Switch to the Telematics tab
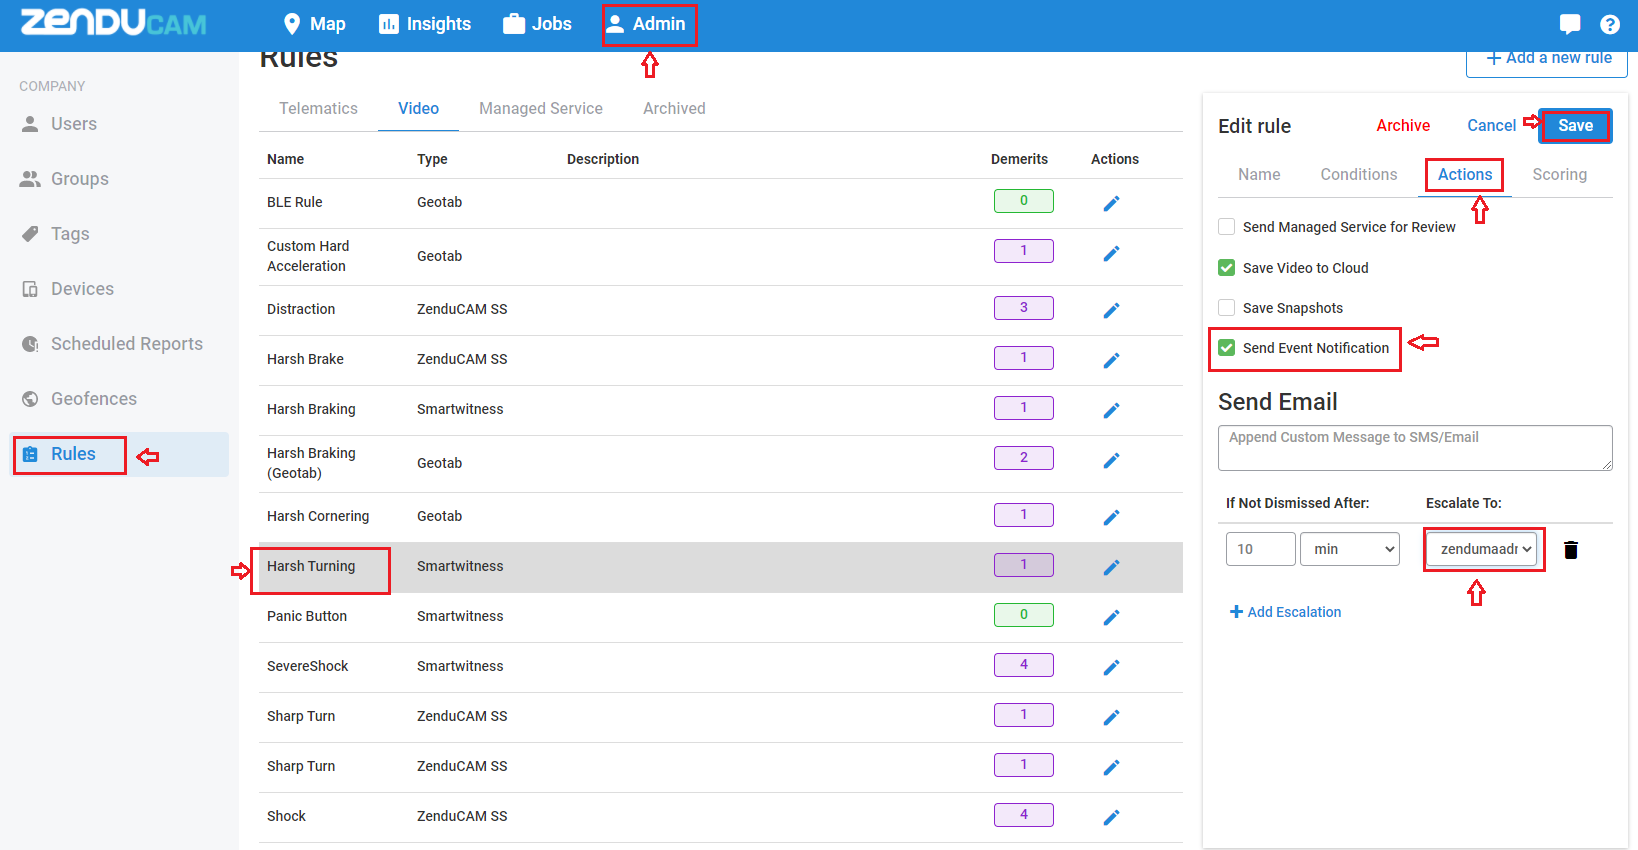This screenshot has height=850, width=1638. point(318,108)
